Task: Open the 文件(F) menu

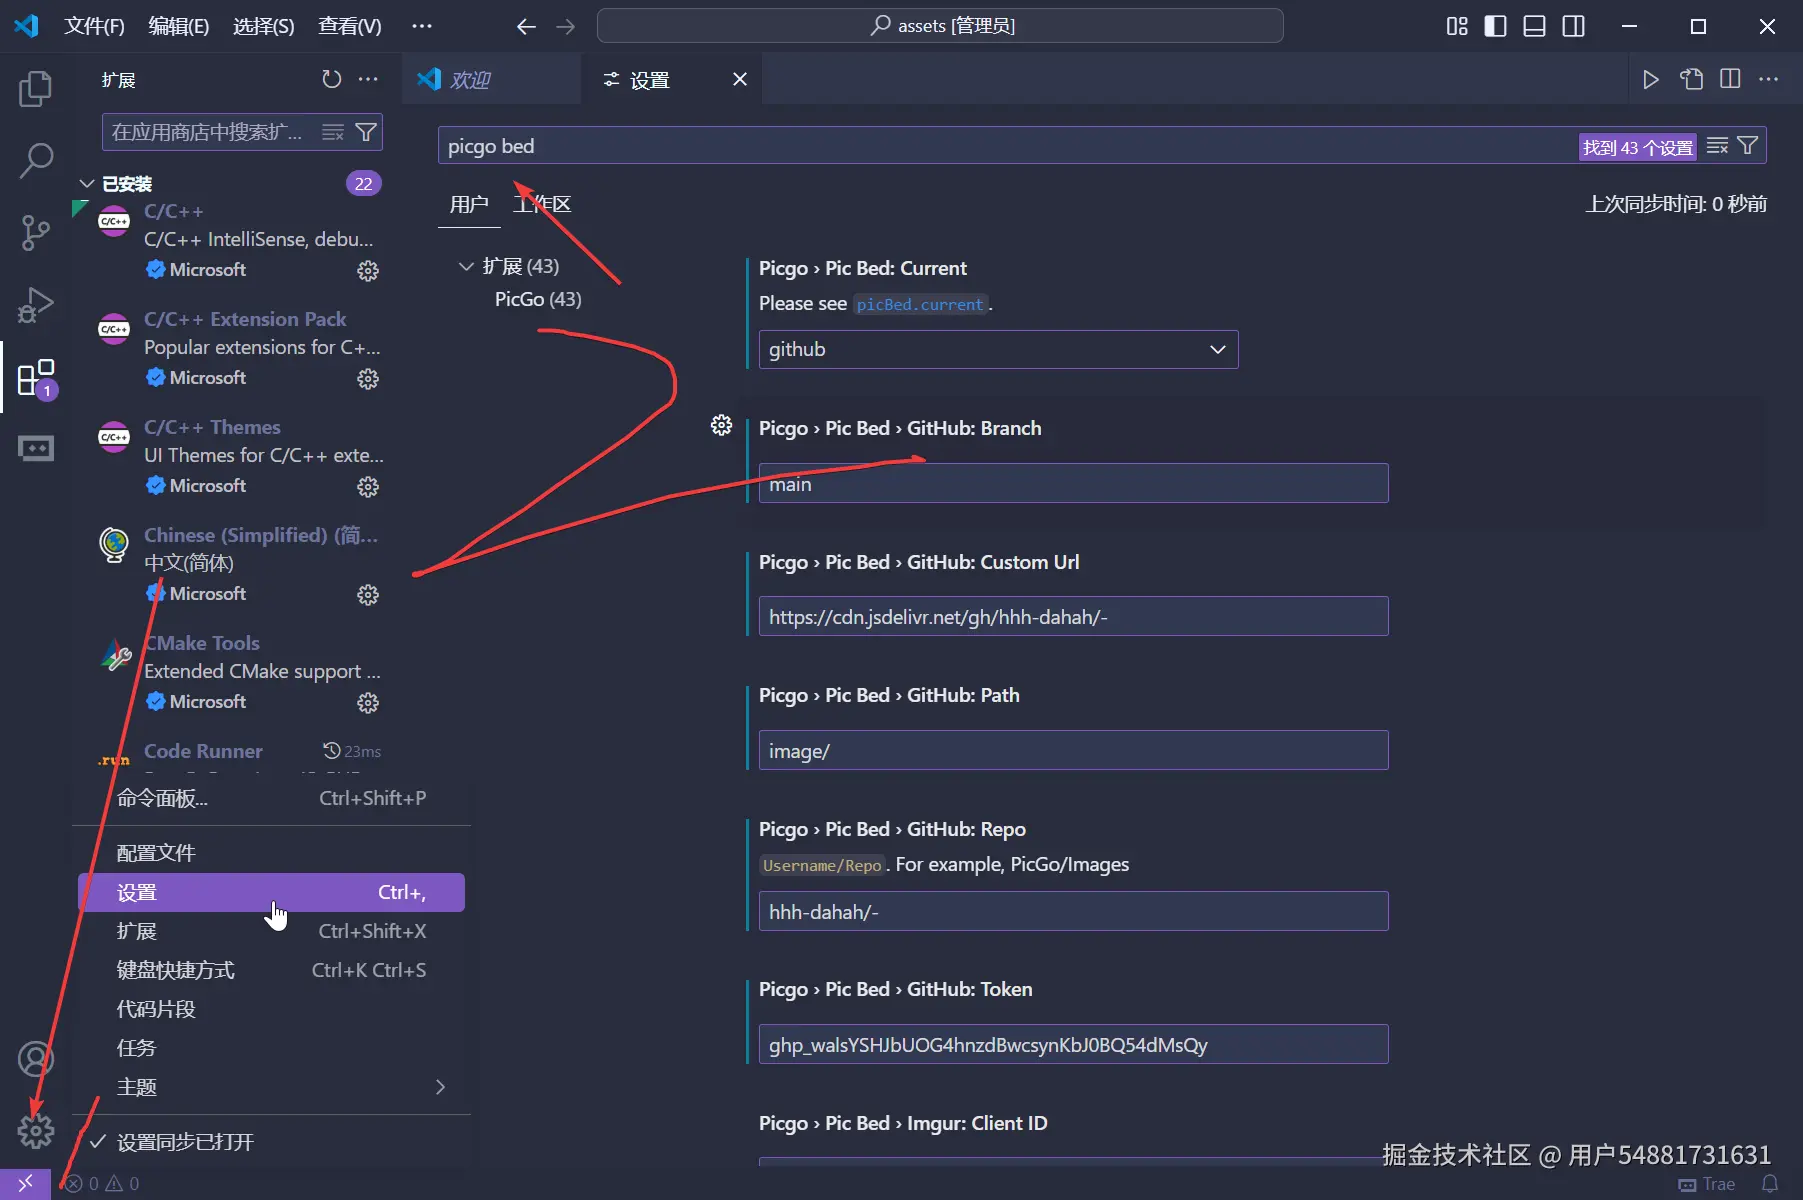Action: 94,26
